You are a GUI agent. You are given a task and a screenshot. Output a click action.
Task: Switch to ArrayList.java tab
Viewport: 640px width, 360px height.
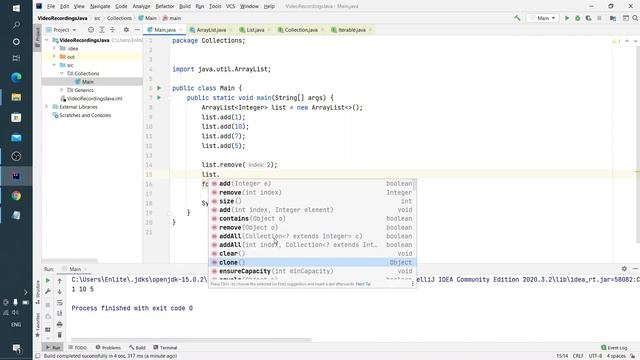[211, 30]
